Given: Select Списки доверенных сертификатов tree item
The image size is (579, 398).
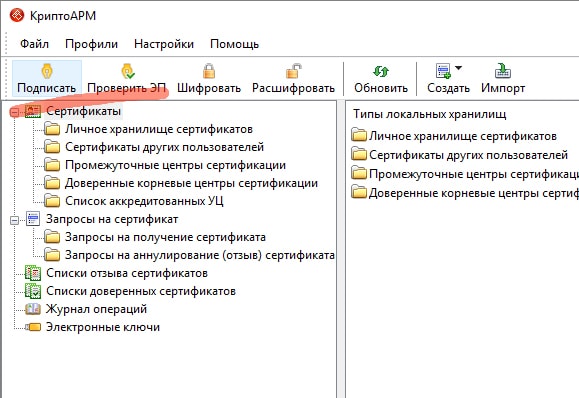Looking at the screenshot, I should coord(141,291).
